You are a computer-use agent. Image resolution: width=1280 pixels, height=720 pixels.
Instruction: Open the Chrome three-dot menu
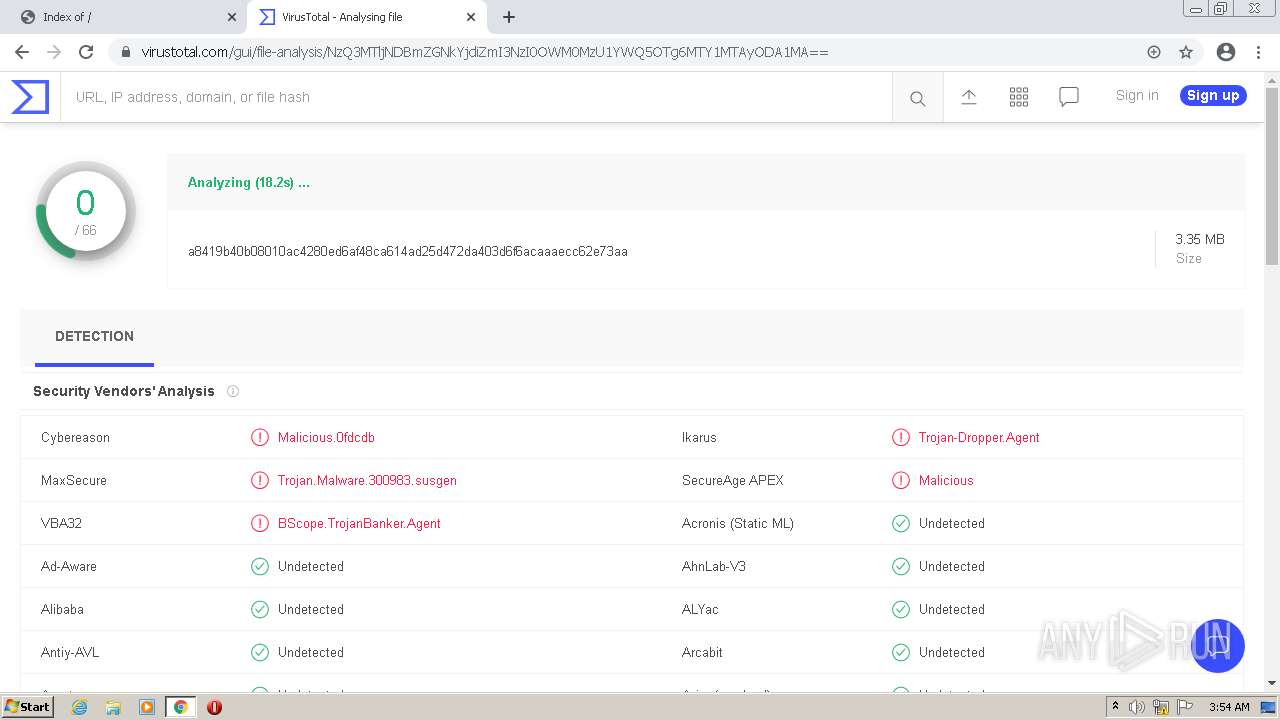(x=1259, y=52)
